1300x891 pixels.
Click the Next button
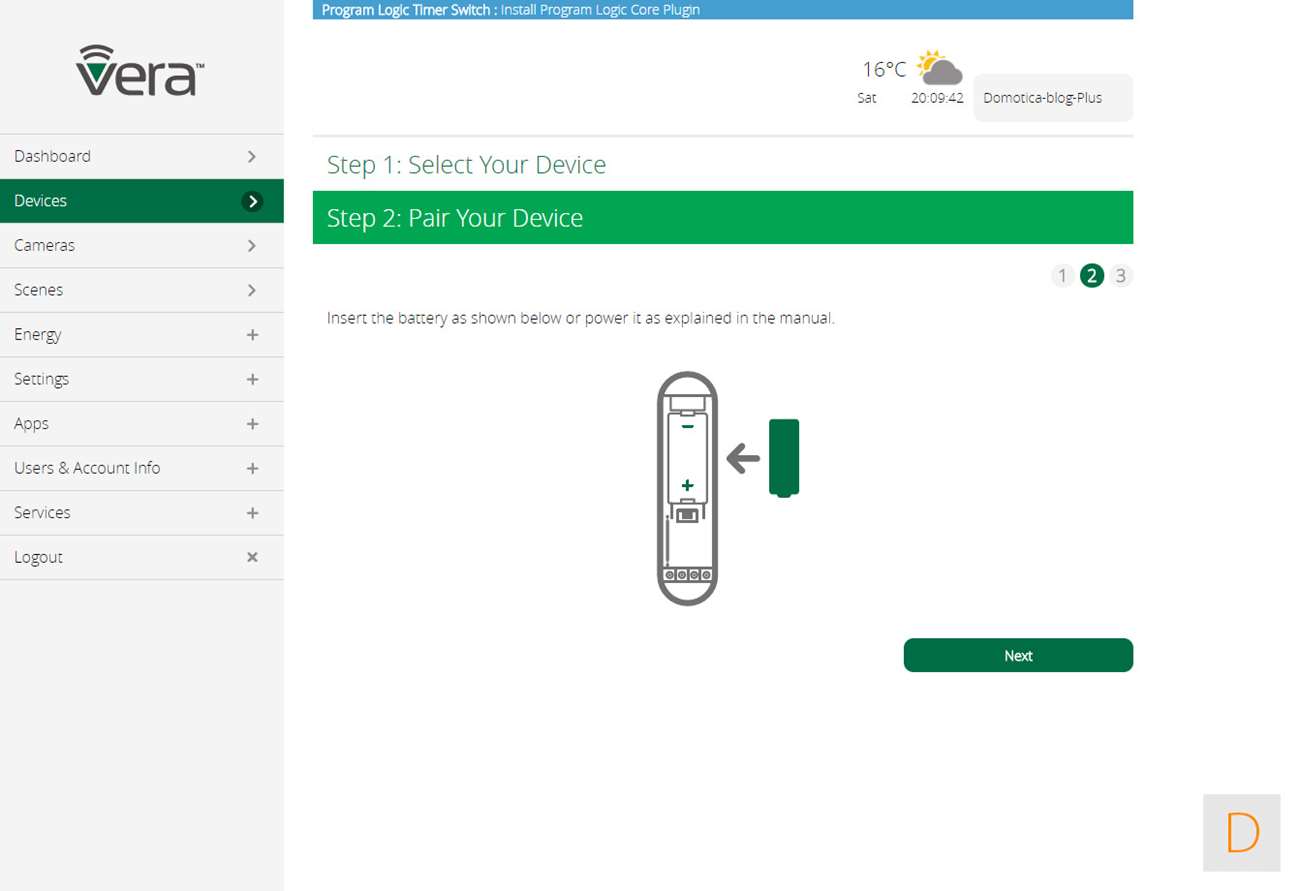click(x=1017, y=655)
